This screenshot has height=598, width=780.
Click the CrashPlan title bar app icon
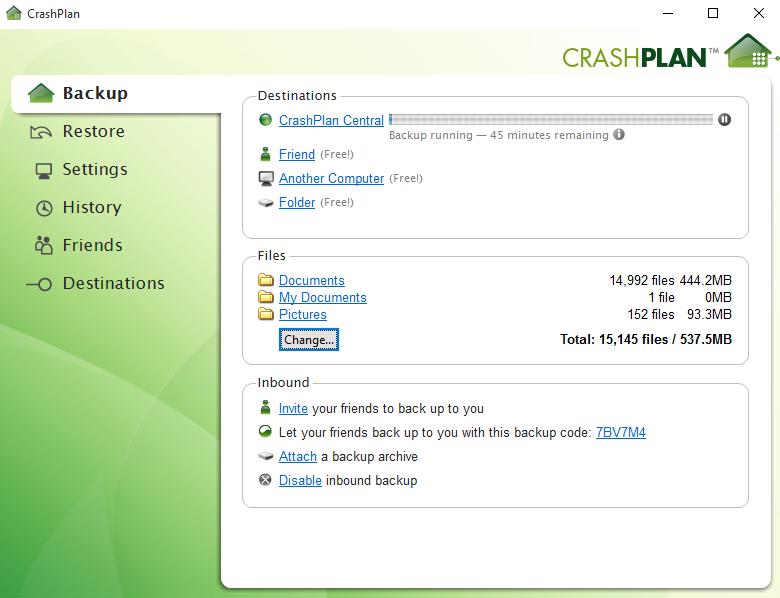point(14,13)
